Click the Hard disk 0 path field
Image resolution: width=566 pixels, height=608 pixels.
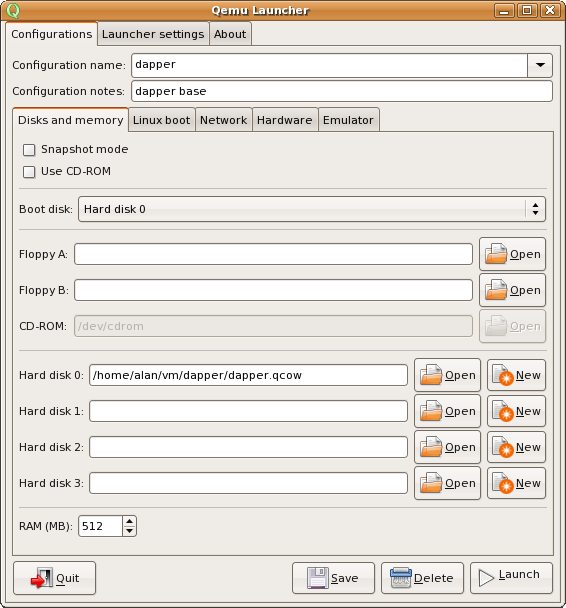coord(248,375)
